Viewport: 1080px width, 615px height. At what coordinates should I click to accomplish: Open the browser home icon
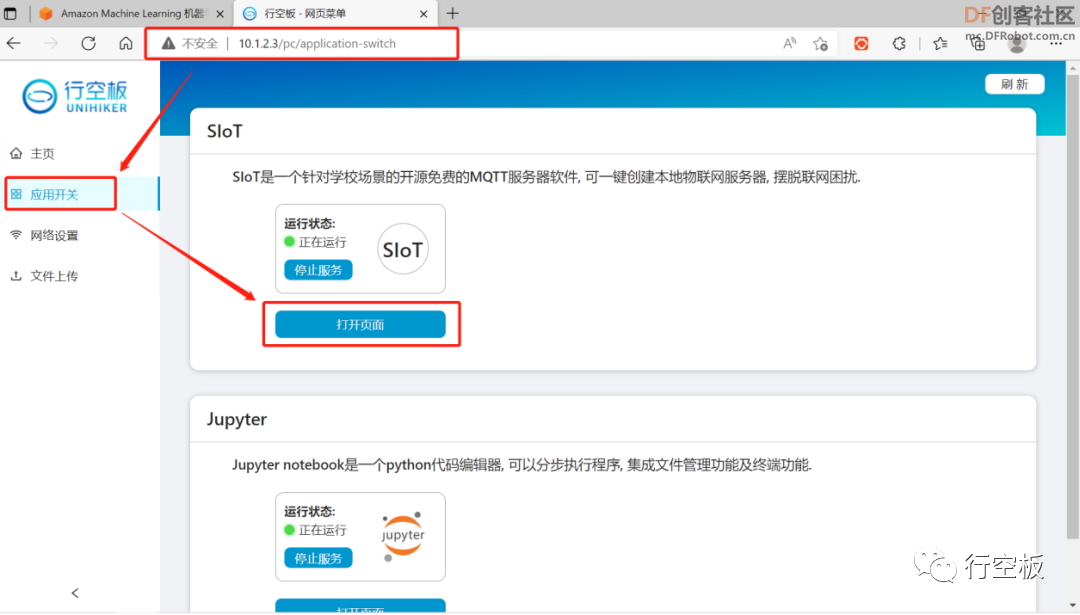(125, 43)
